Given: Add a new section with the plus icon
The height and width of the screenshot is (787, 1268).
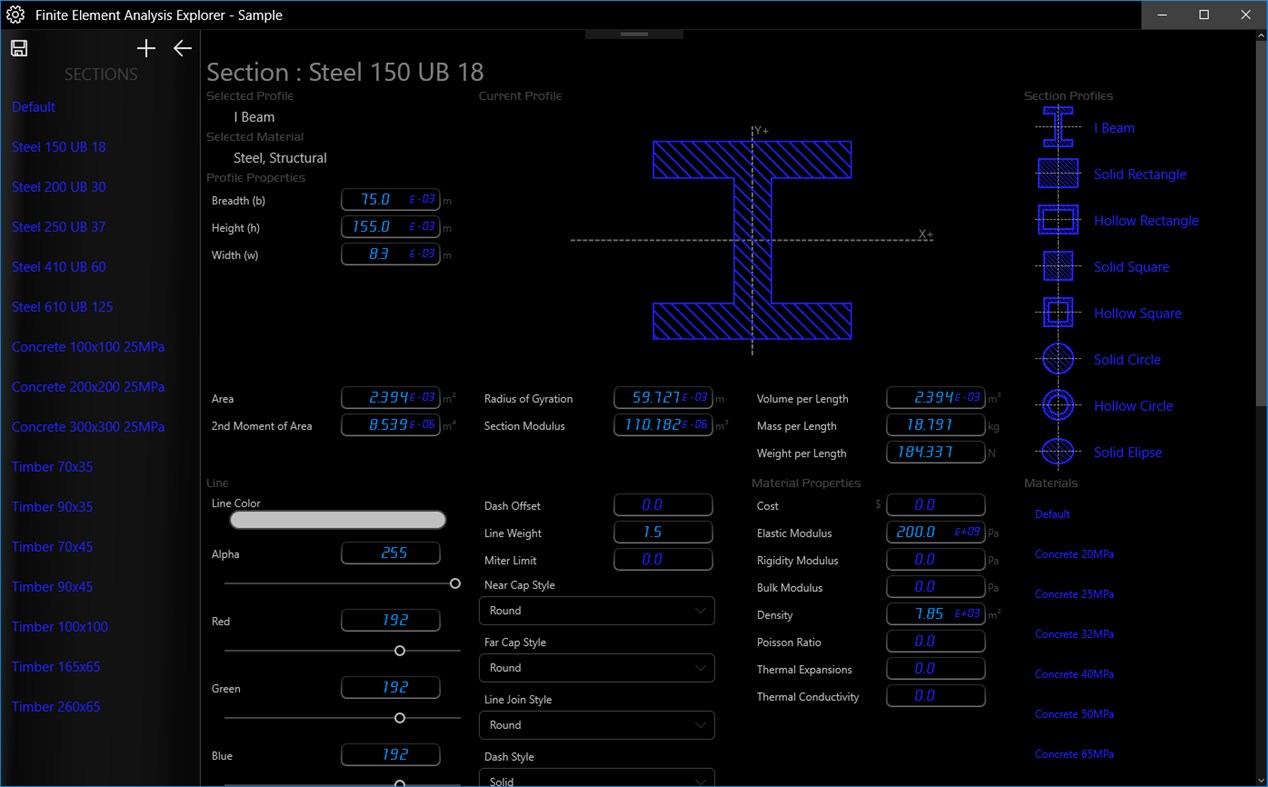Looking at the screenshot, I should coord(146,47).
